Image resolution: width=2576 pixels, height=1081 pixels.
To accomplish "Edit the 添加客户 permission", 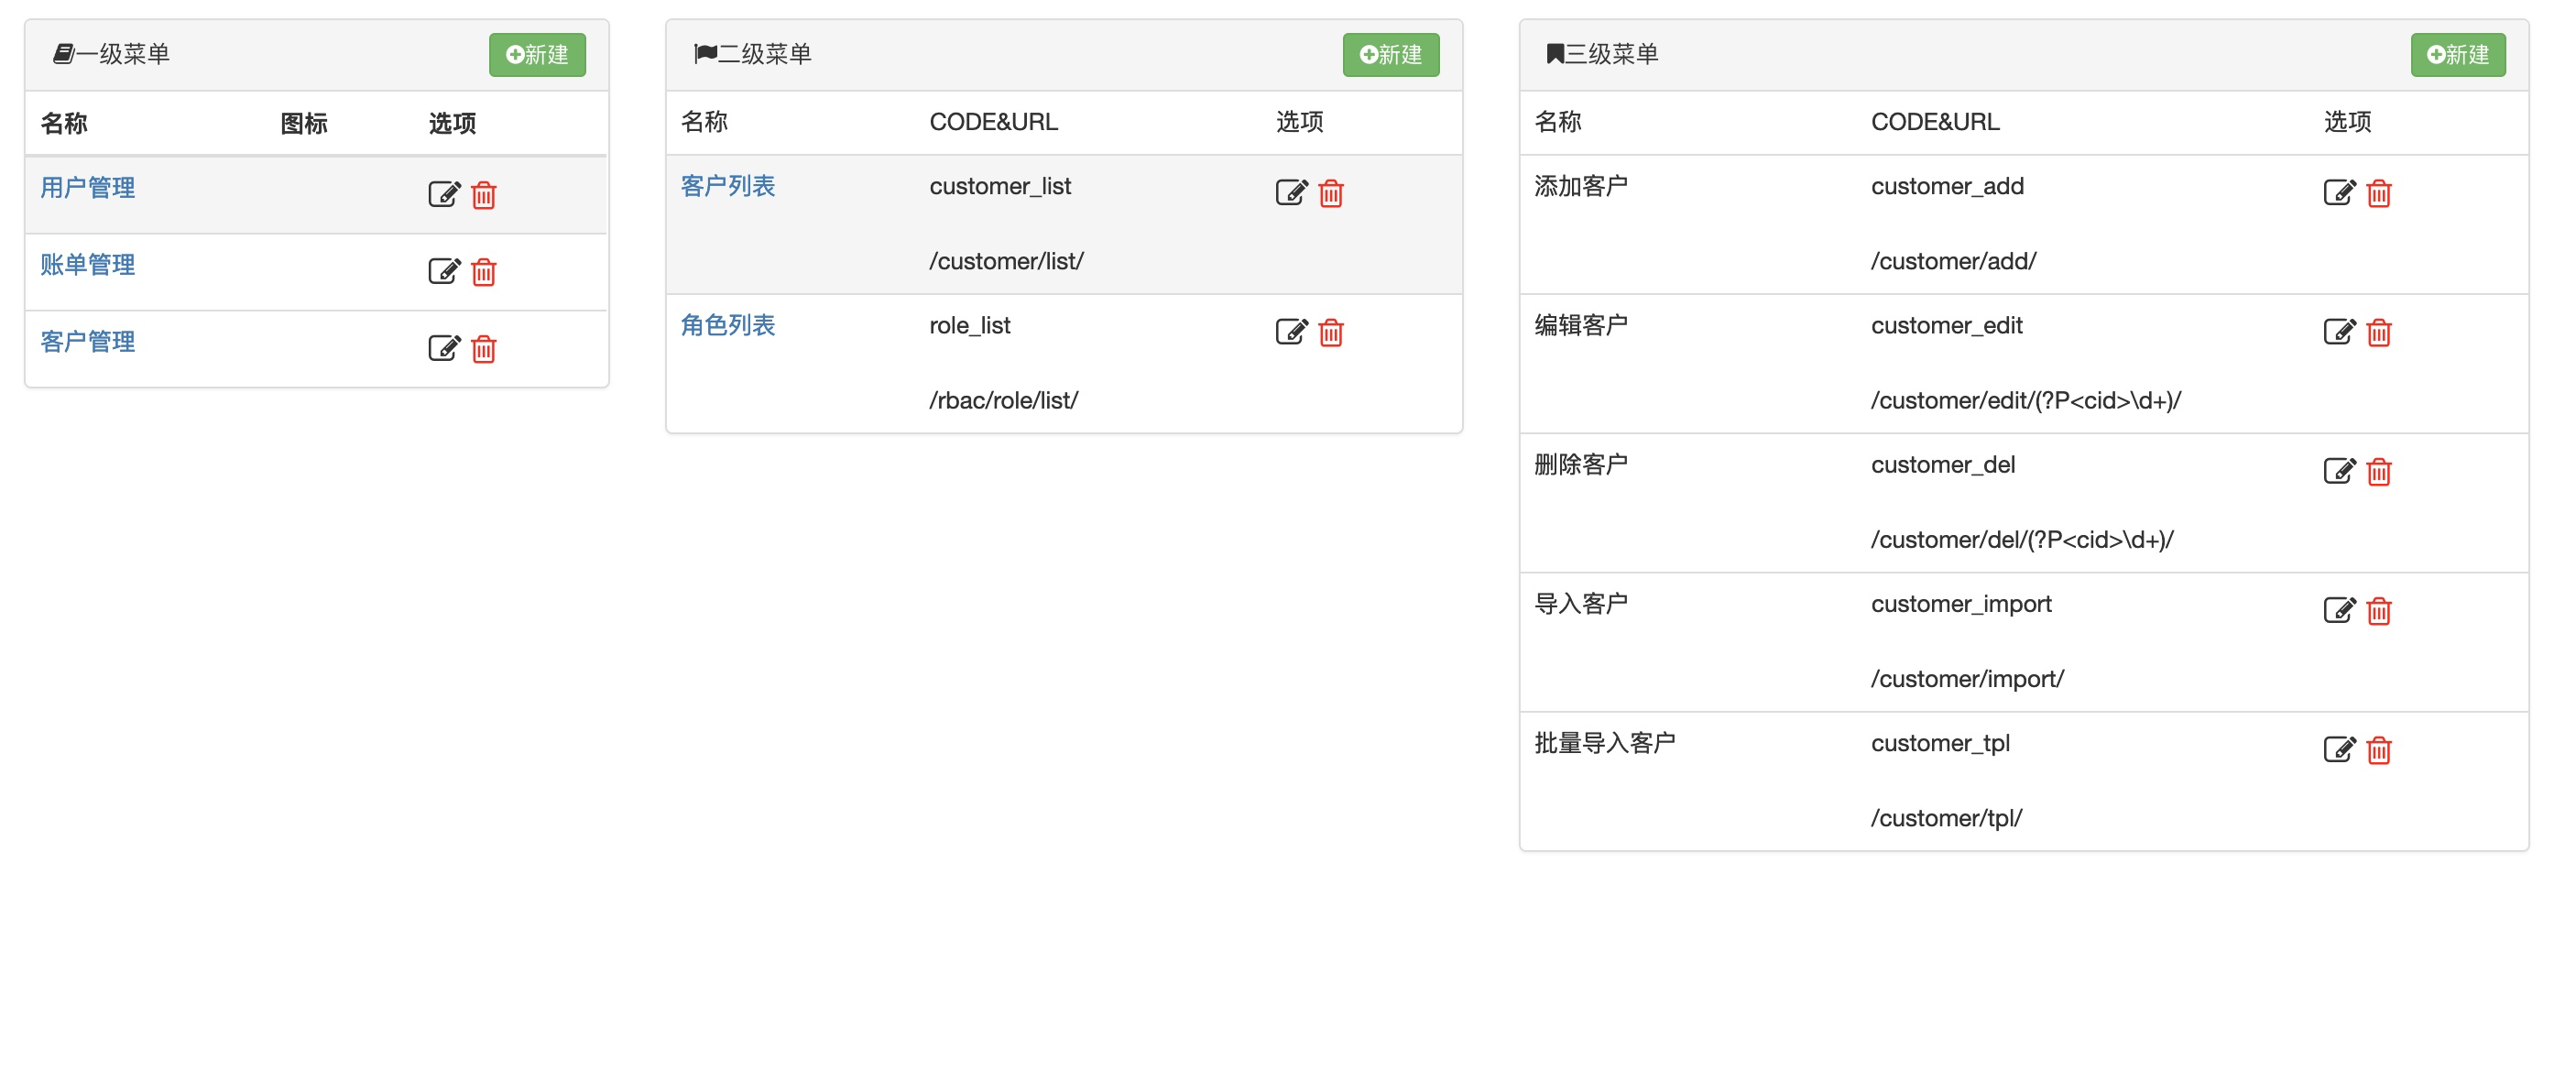I will (2339, 192).
